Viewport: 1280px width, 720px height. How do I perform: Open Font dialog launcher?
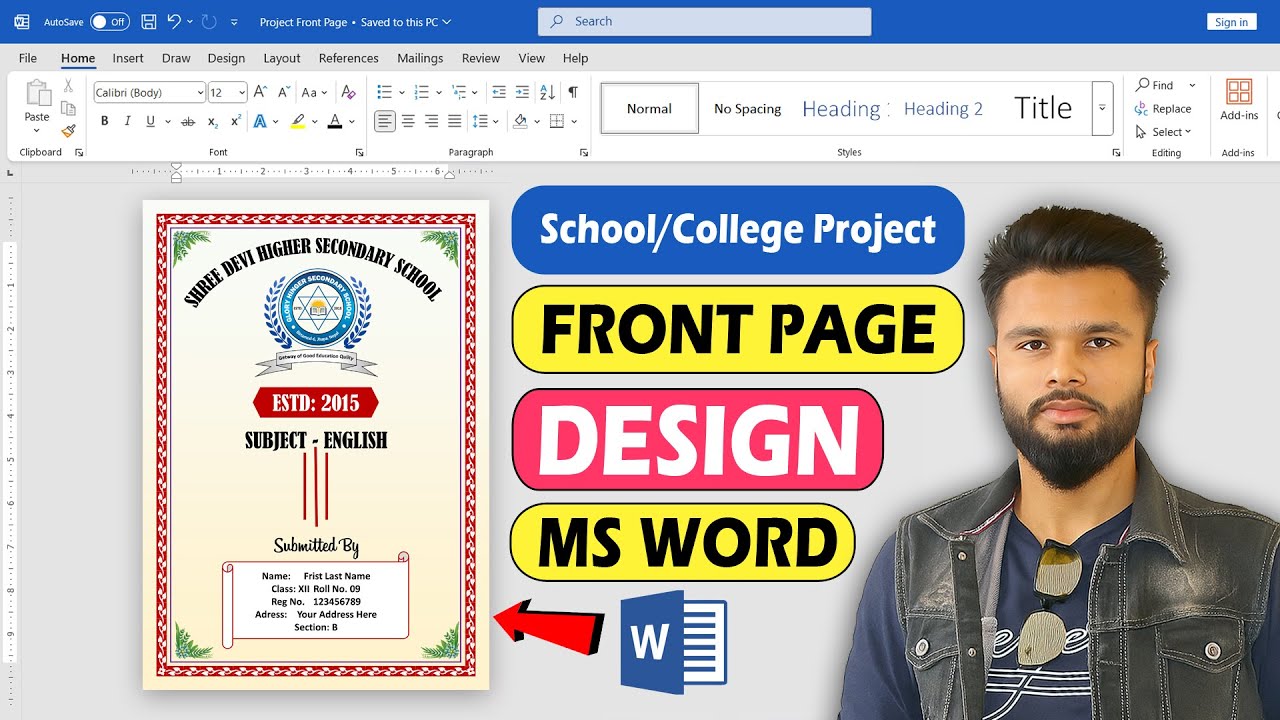[x=359, y=152]
